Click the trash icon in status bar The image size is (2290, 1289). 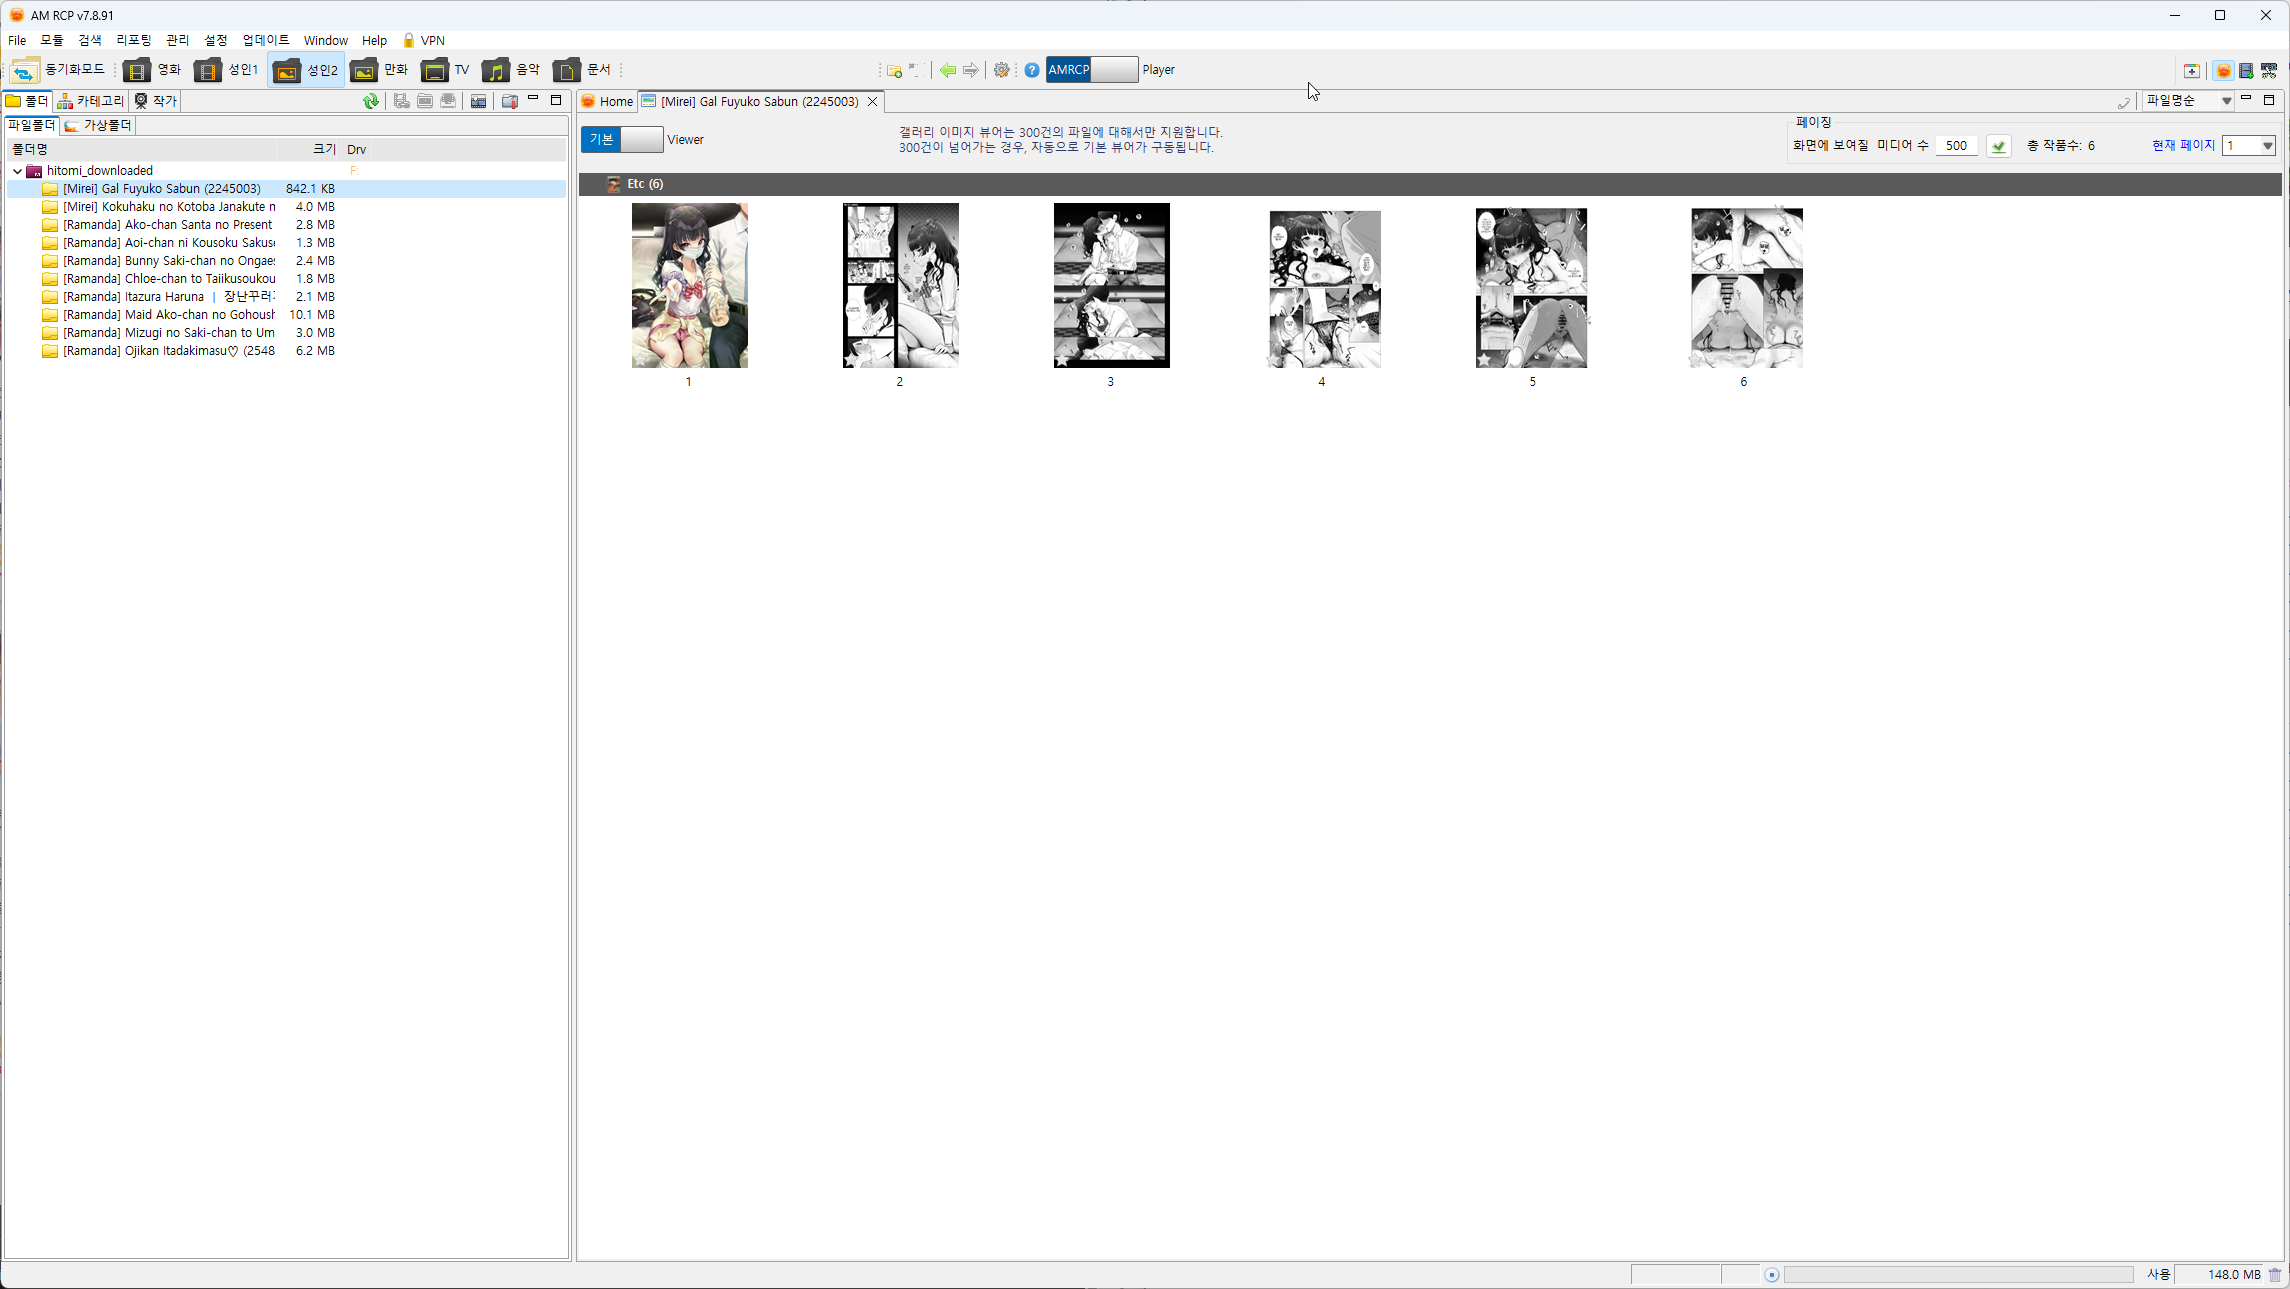(x=2275, y=1274)
